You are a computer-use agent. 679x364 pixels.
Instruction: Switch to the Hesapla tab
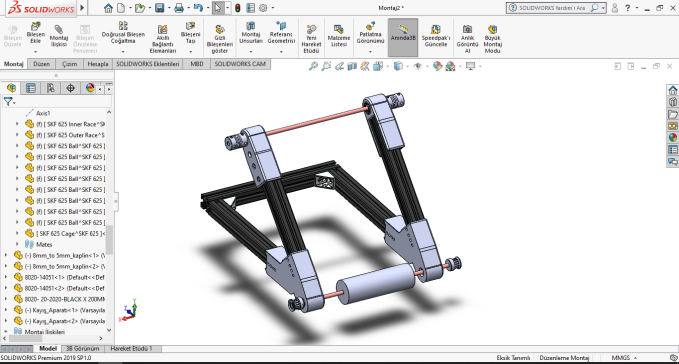click(98, 64)
